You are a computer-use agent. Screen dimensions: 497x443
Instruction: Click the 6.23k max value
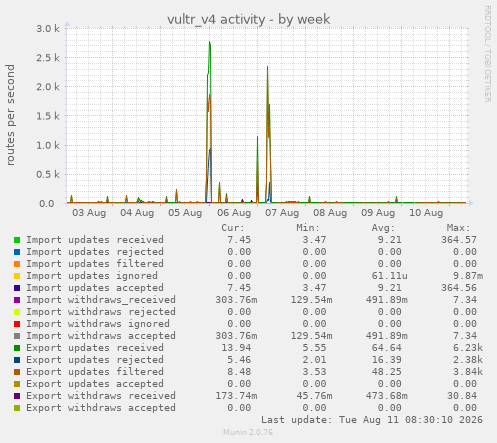468,348
